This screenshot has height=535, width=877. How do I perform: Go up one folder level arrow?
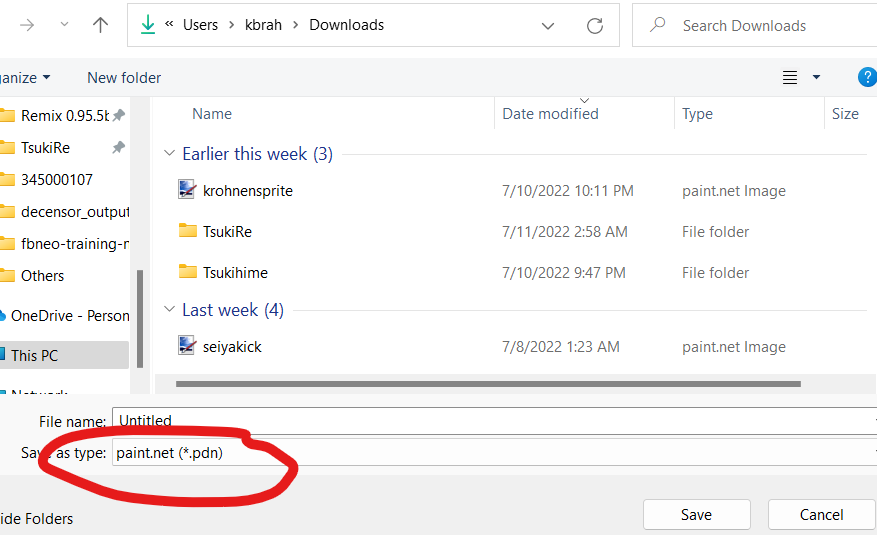[x=100, y=25]
